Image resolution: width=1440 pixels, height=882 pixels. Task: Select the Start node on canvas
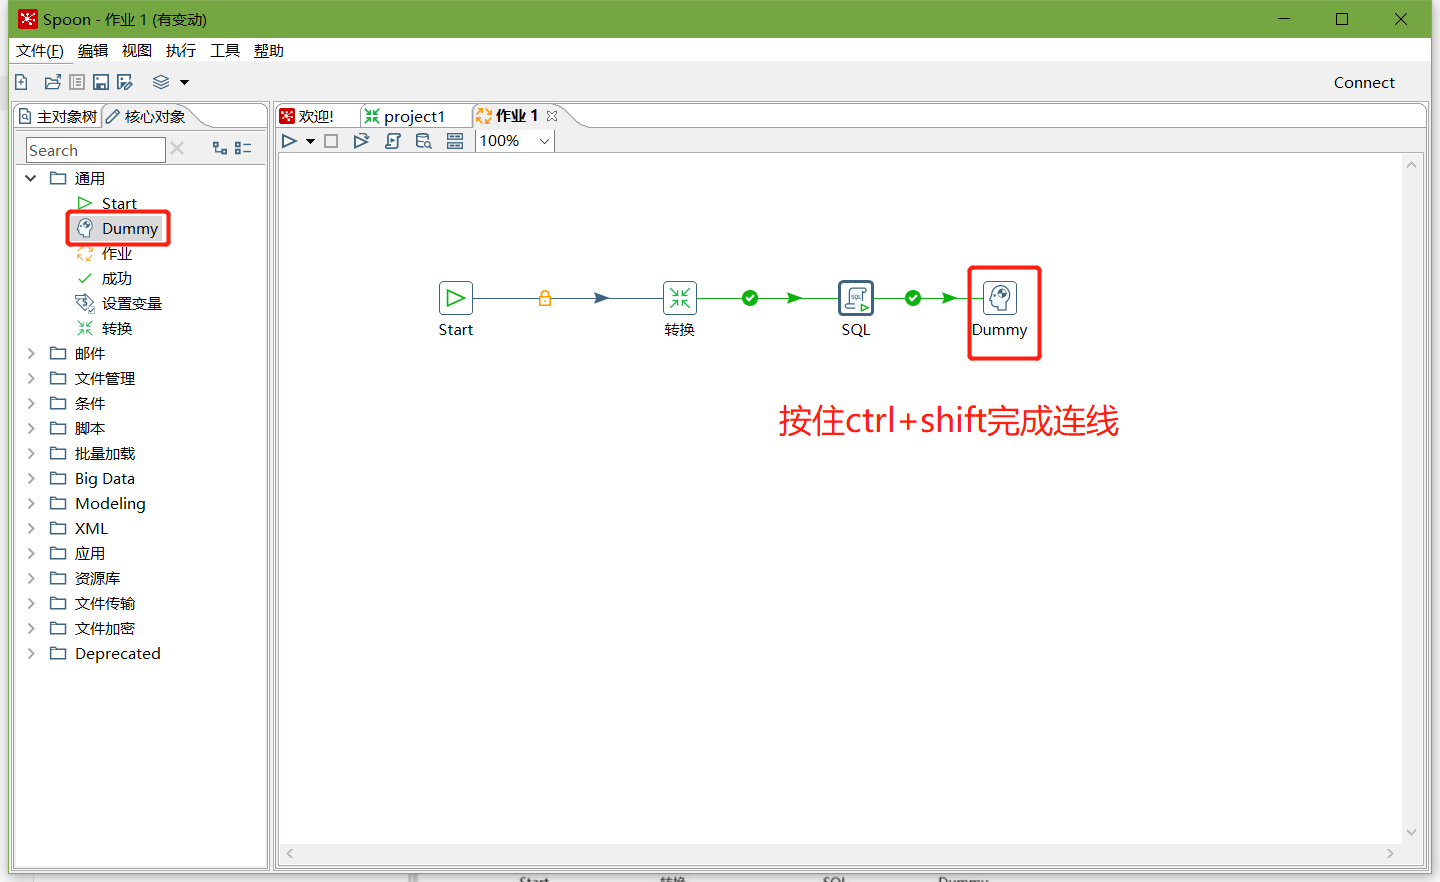coord(456,298)
